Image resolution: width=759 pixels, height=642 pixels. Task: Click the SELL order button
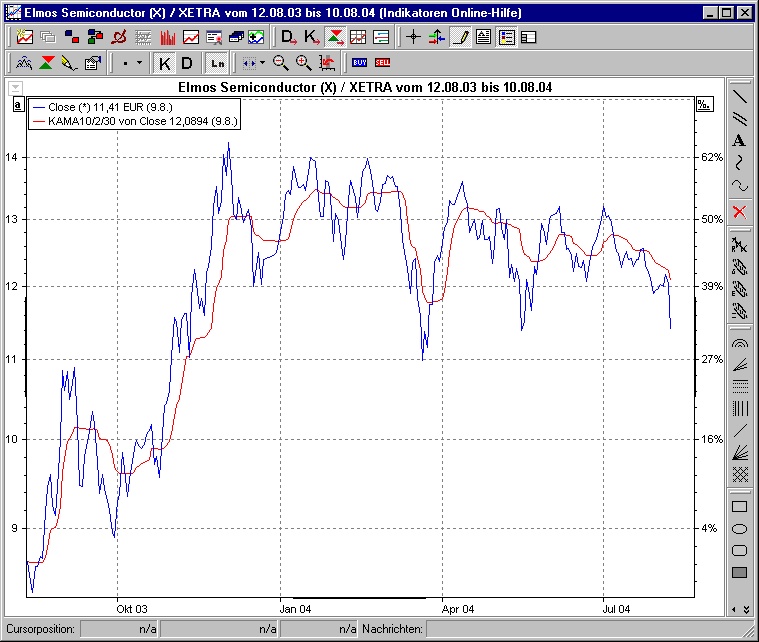(x=382, y=62)
